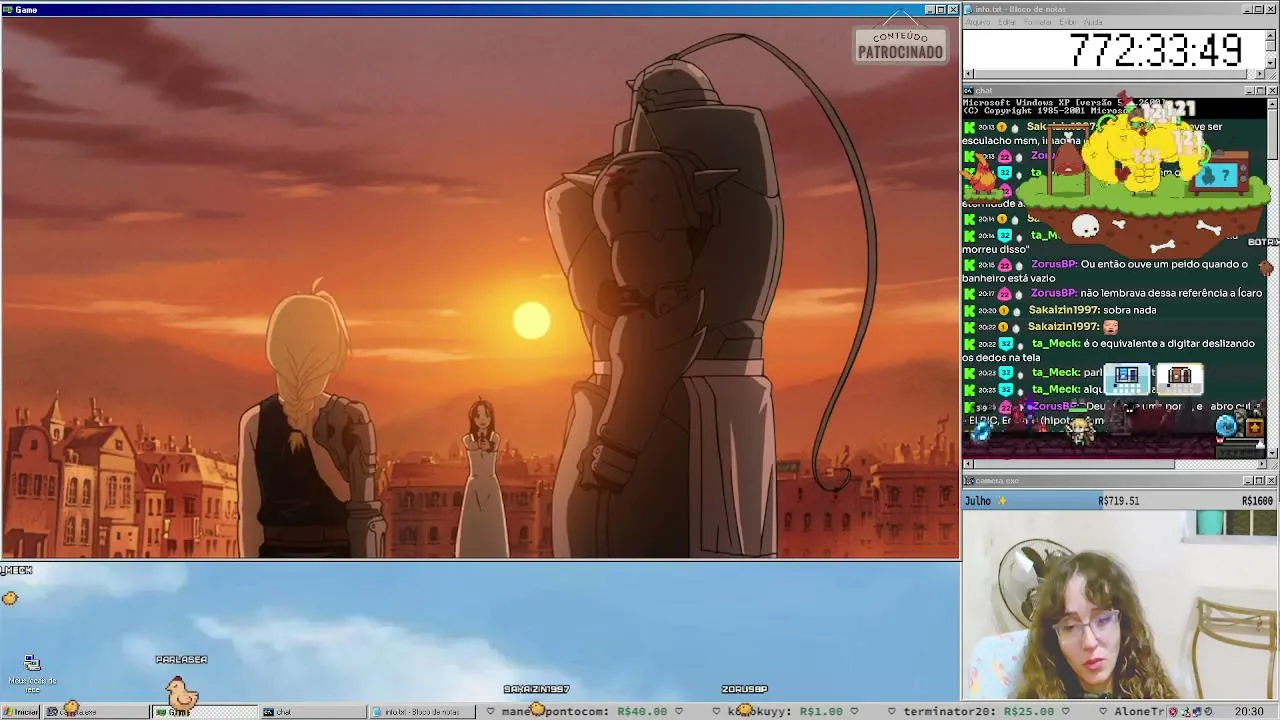Click the Notepad timer text 772:33:49
This screenshot has width=1280, height=720.
pyautogui.click(x=1155, y=49)
